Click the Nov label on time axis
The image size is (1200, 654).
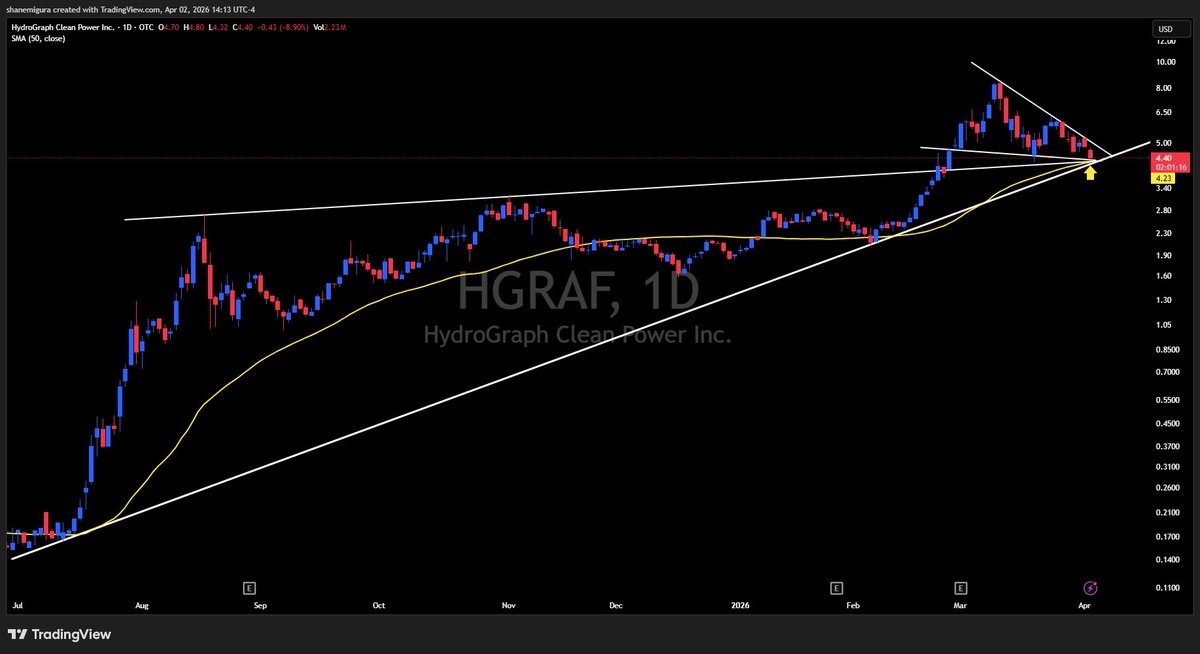(508, 606)
